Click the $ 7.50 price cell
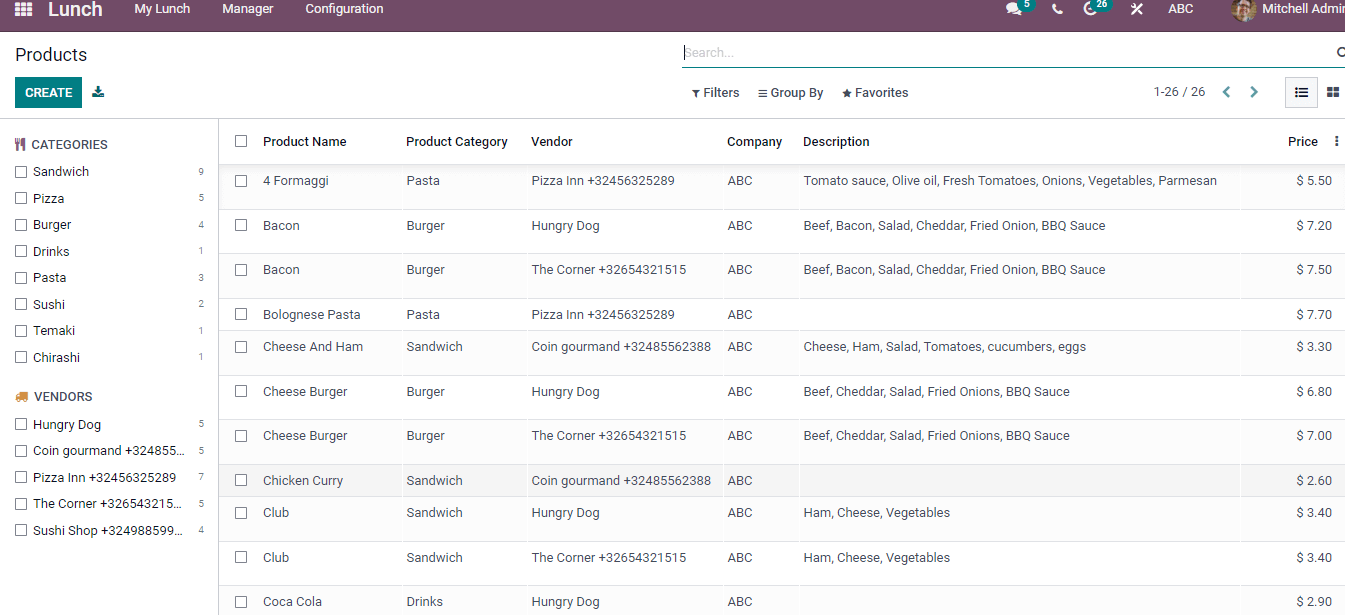Image resolution: width=1345 pixels, height=615 pixels. [1314, 270]
